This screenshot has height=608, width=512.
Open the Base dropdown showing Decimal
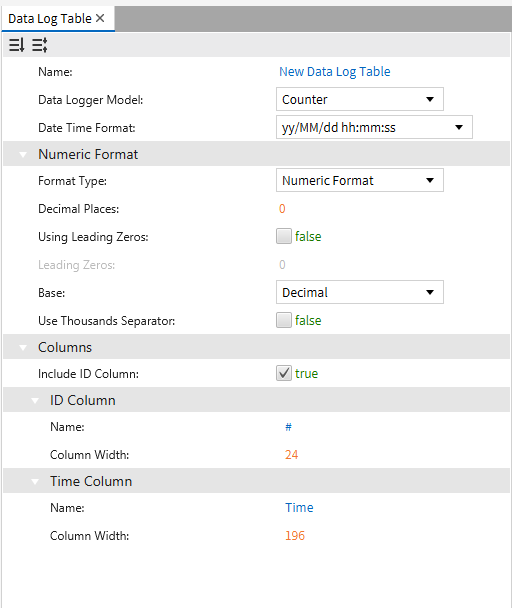[x=360, y=292]
